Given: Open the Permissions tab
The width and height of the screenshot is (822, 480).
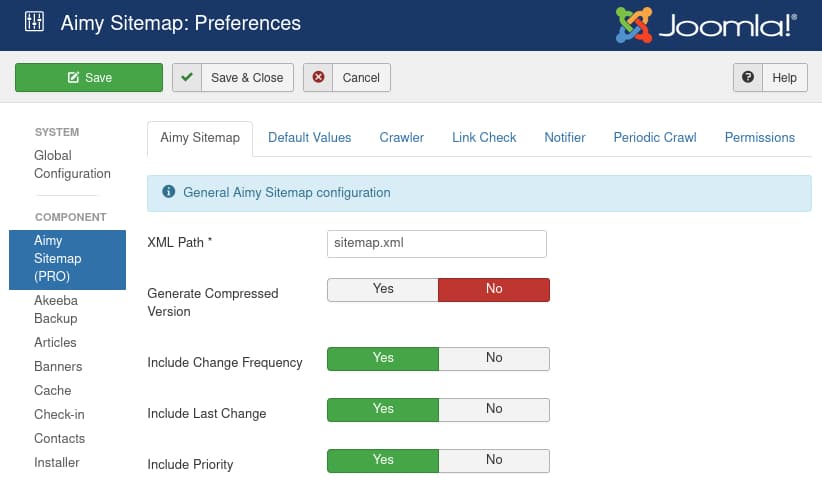Looking at the screenshot, I should point(760,137).
